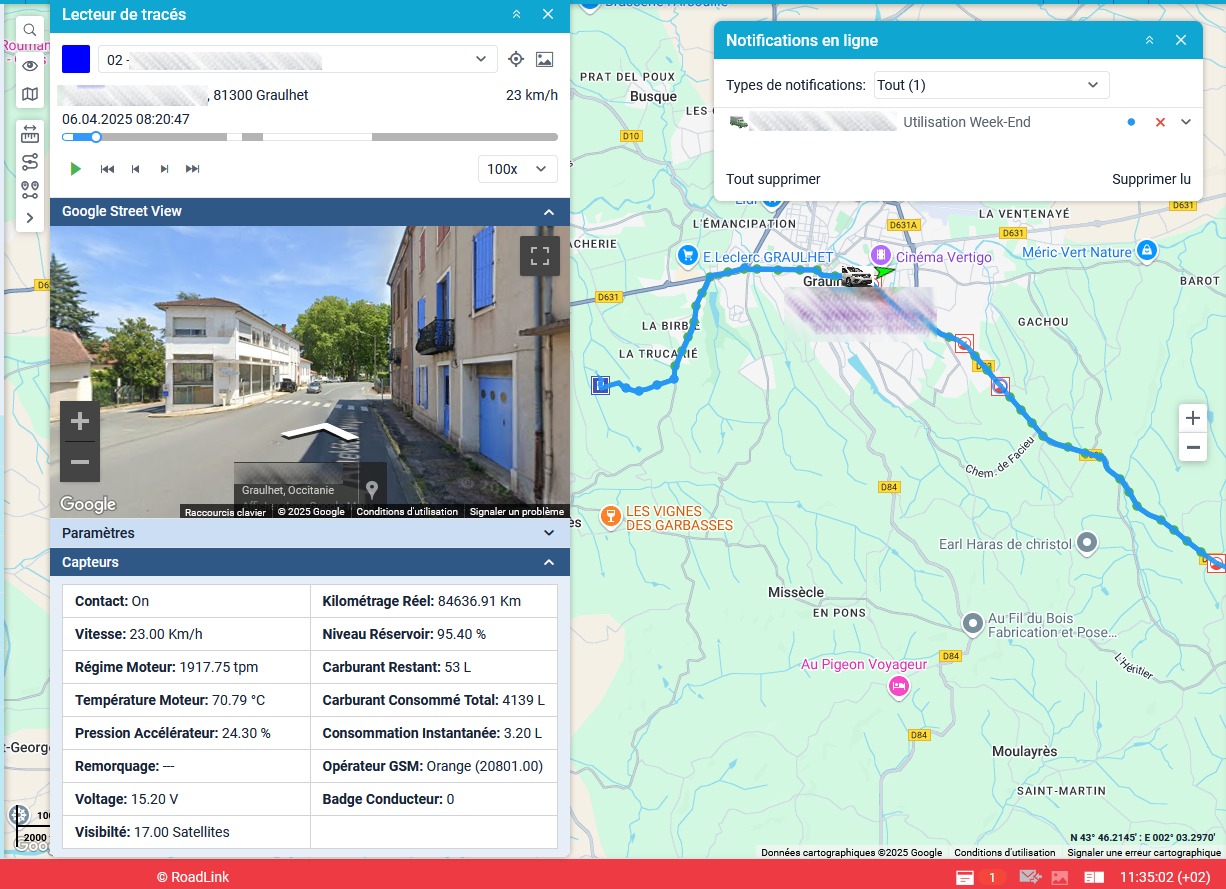Select the point-to-point markers tool
The width and height of the screenshot is (1226, 889).
(x=30, y=189)
